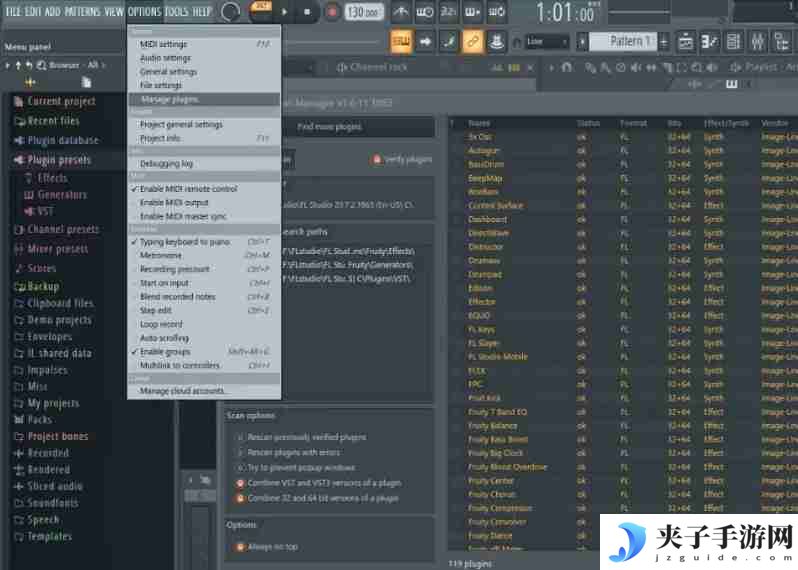Click the arrow auto-scroll toolbar icon
This screenshot has height=570, width=798.
tap(425, 41)
